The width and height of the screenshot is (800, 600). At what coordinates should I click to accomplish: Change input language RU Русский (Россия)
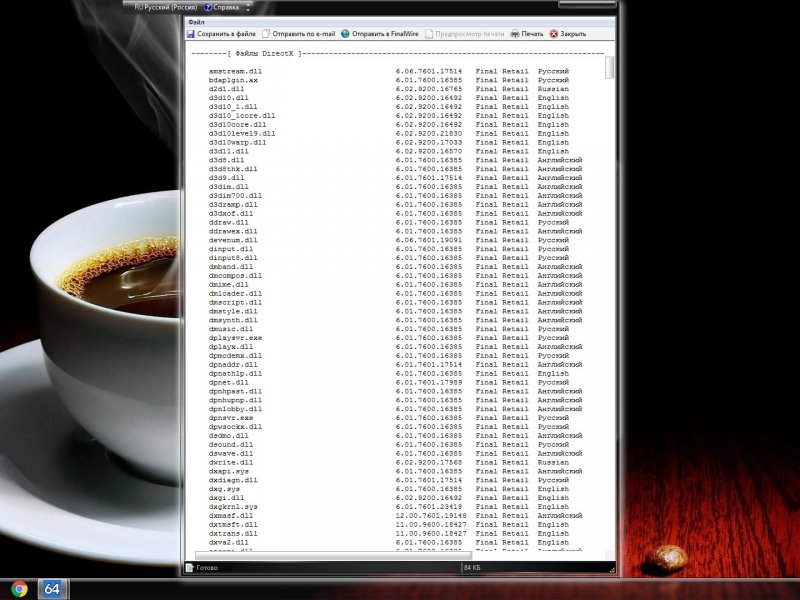(x=165, y=7)
